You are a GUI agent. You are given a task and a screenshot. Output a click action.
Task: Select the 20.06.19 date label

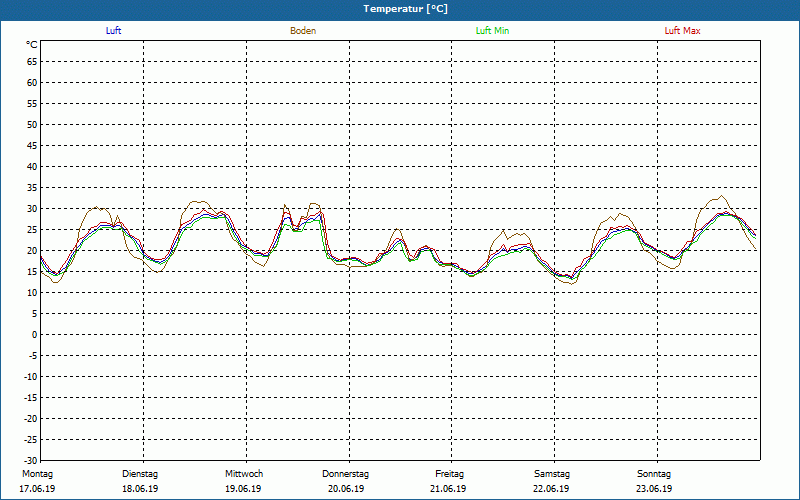346,489
